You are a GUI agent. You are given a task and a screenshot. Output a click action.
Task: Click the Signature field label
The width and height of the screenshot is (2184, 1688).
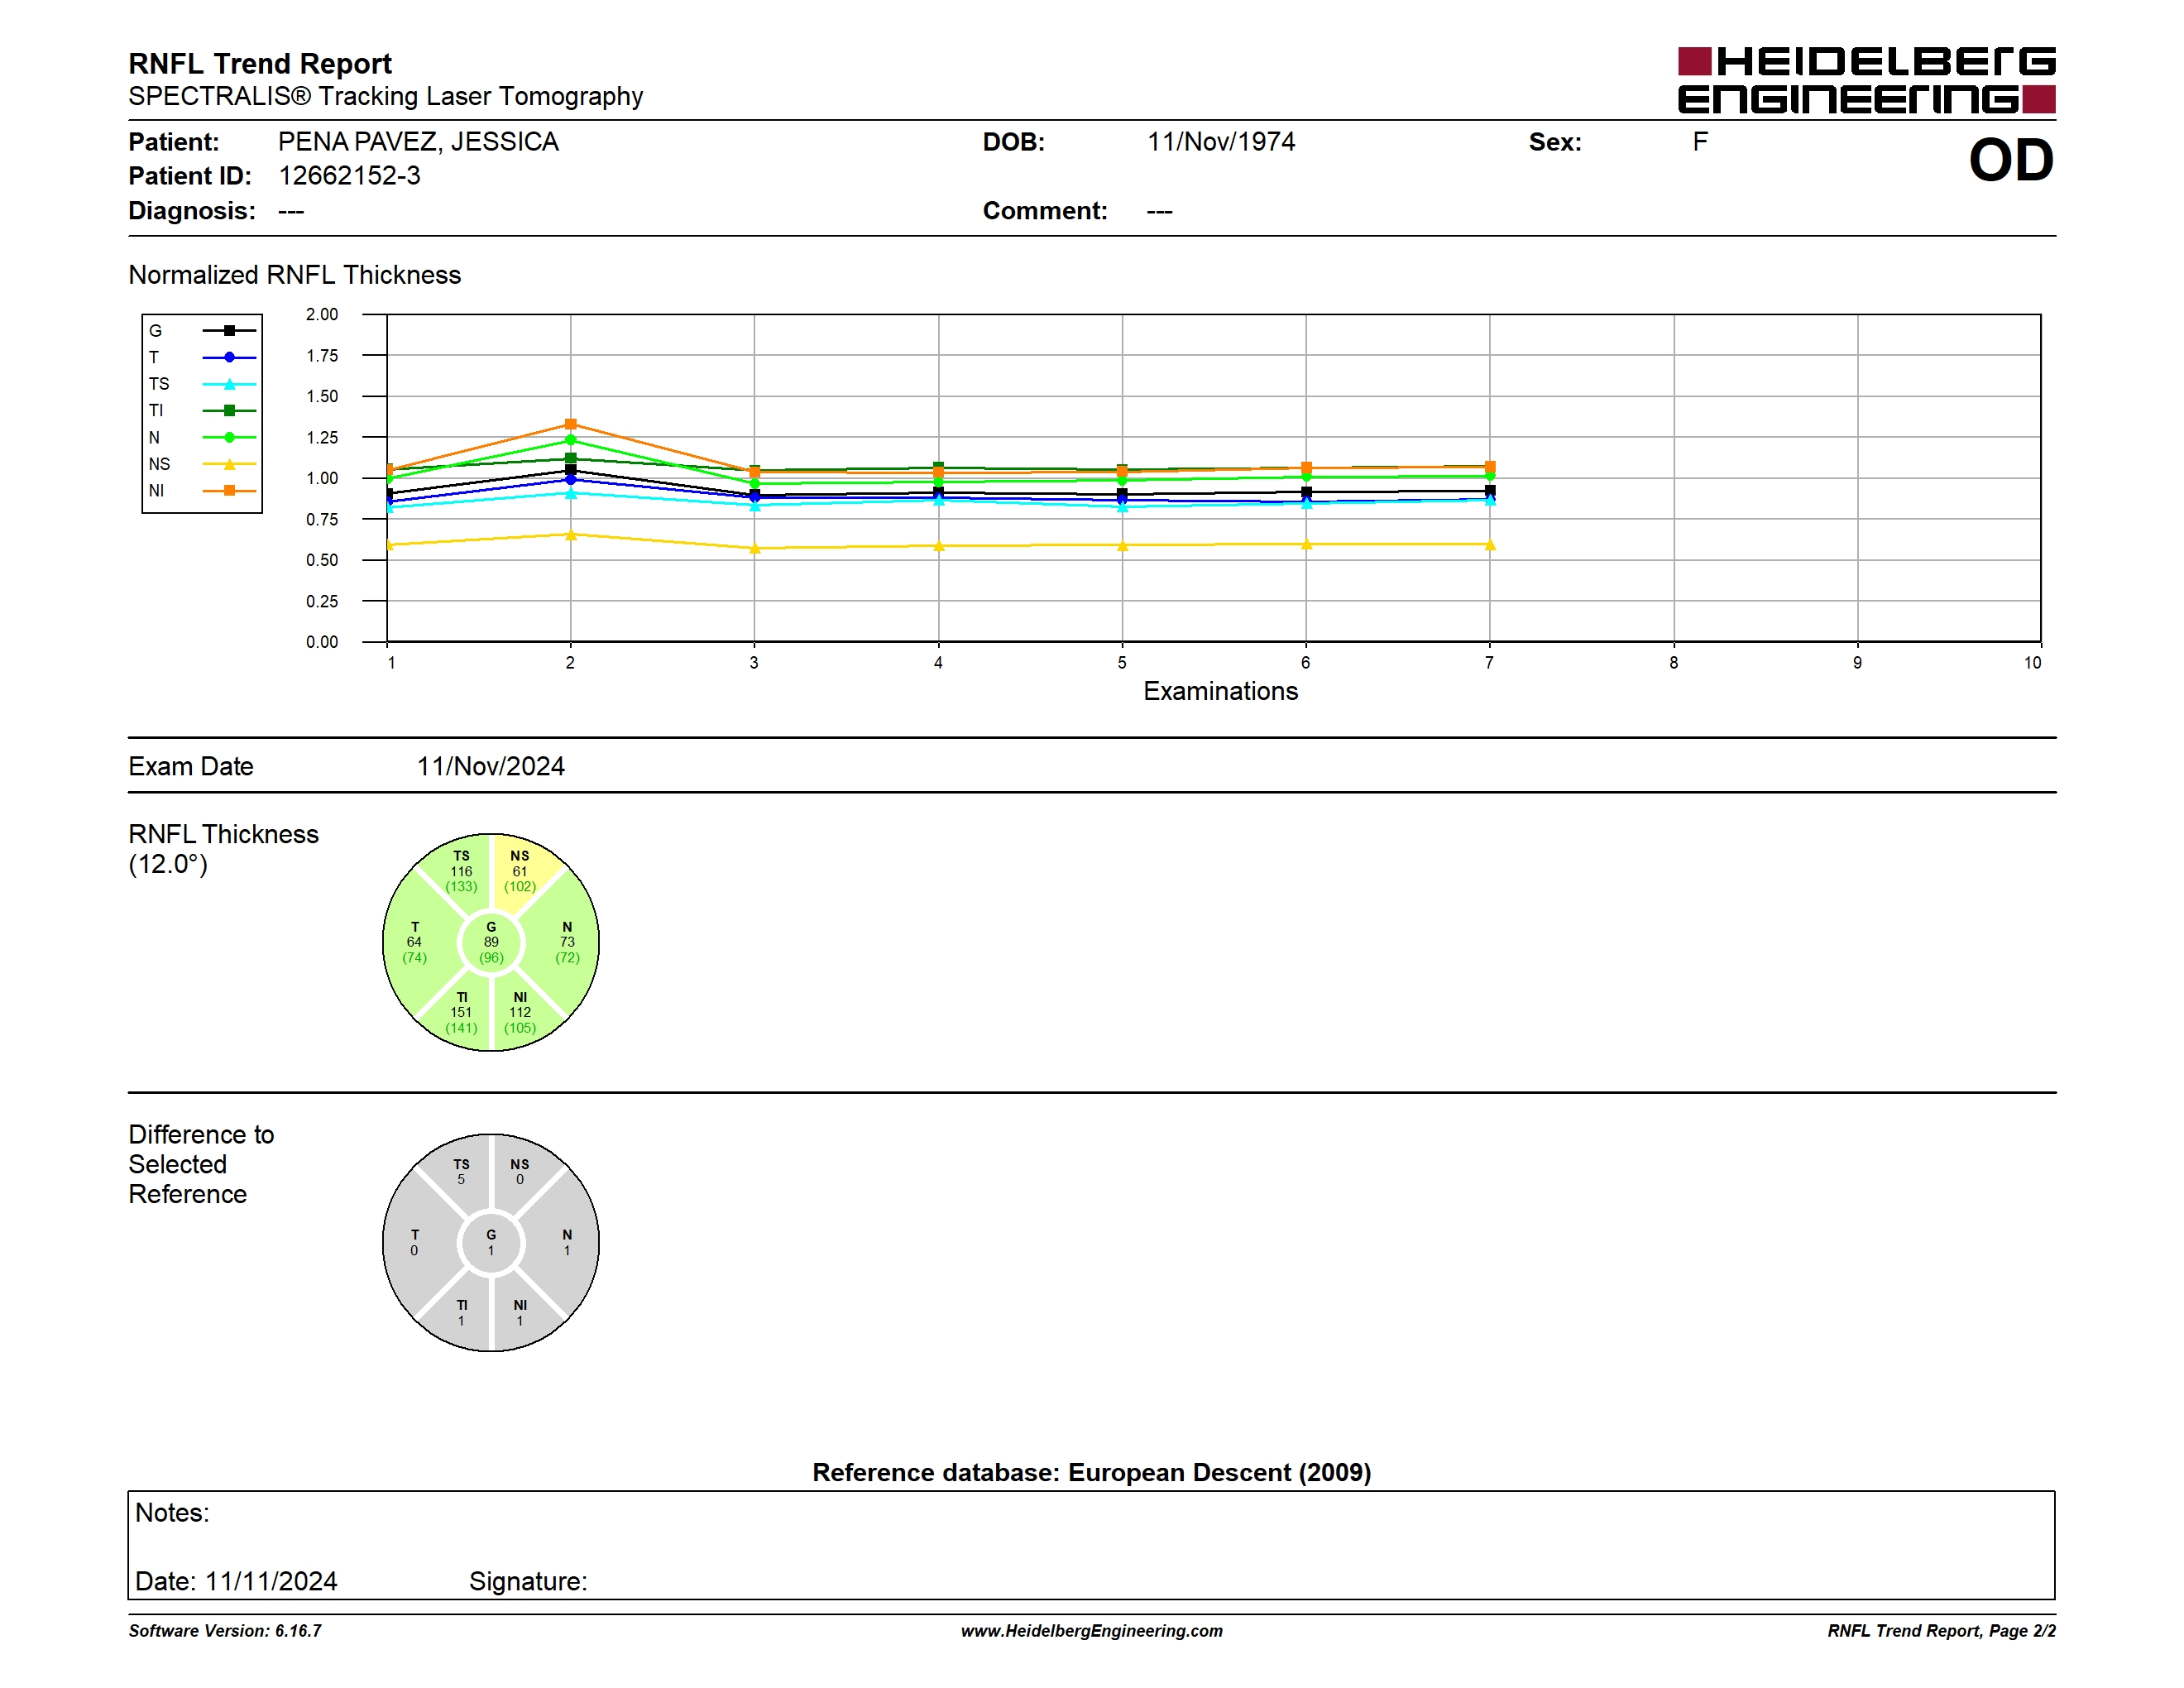tap(528, 1581)
